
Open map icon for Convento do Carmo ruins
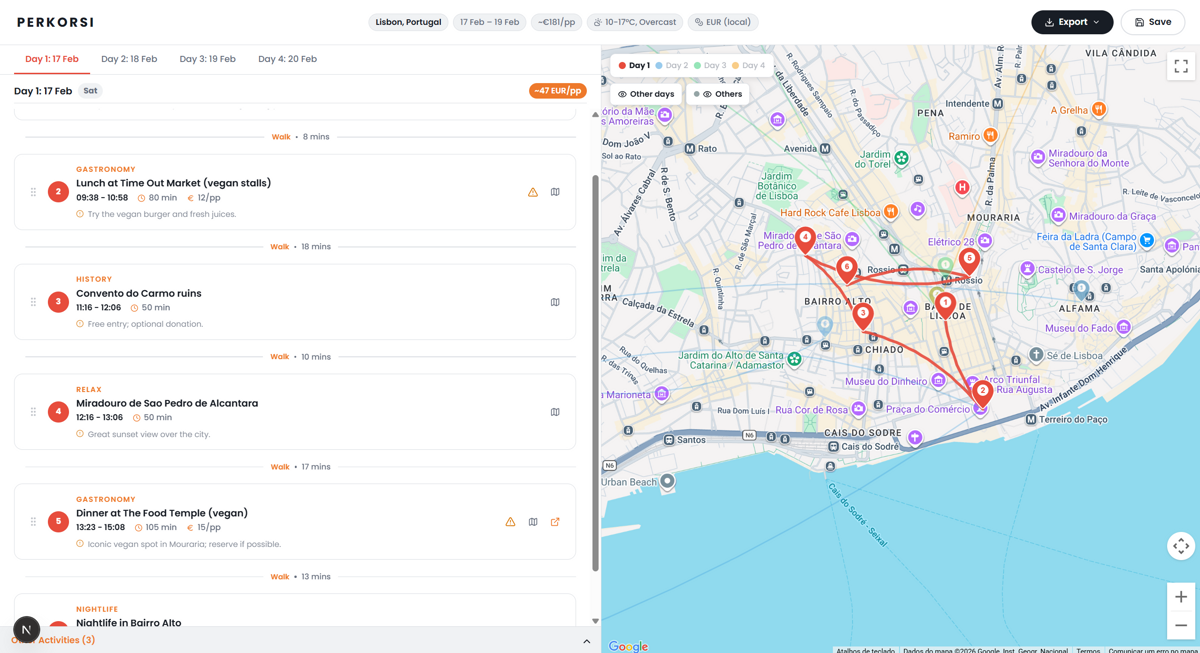[556, 301]
